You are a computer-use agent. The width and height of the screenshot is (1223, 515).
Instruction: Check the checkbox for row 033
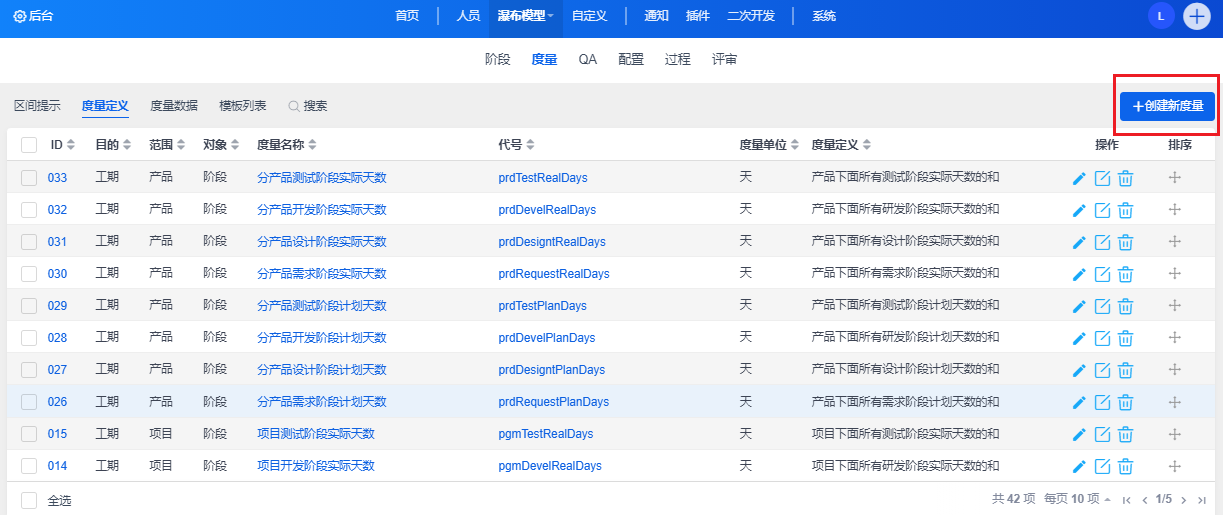[29, 178]
